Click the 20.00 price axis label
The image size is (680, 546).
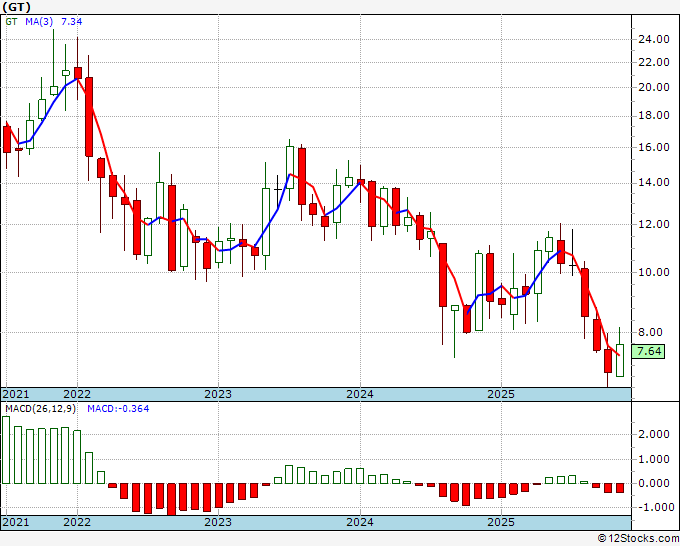(x=654, y=87)
